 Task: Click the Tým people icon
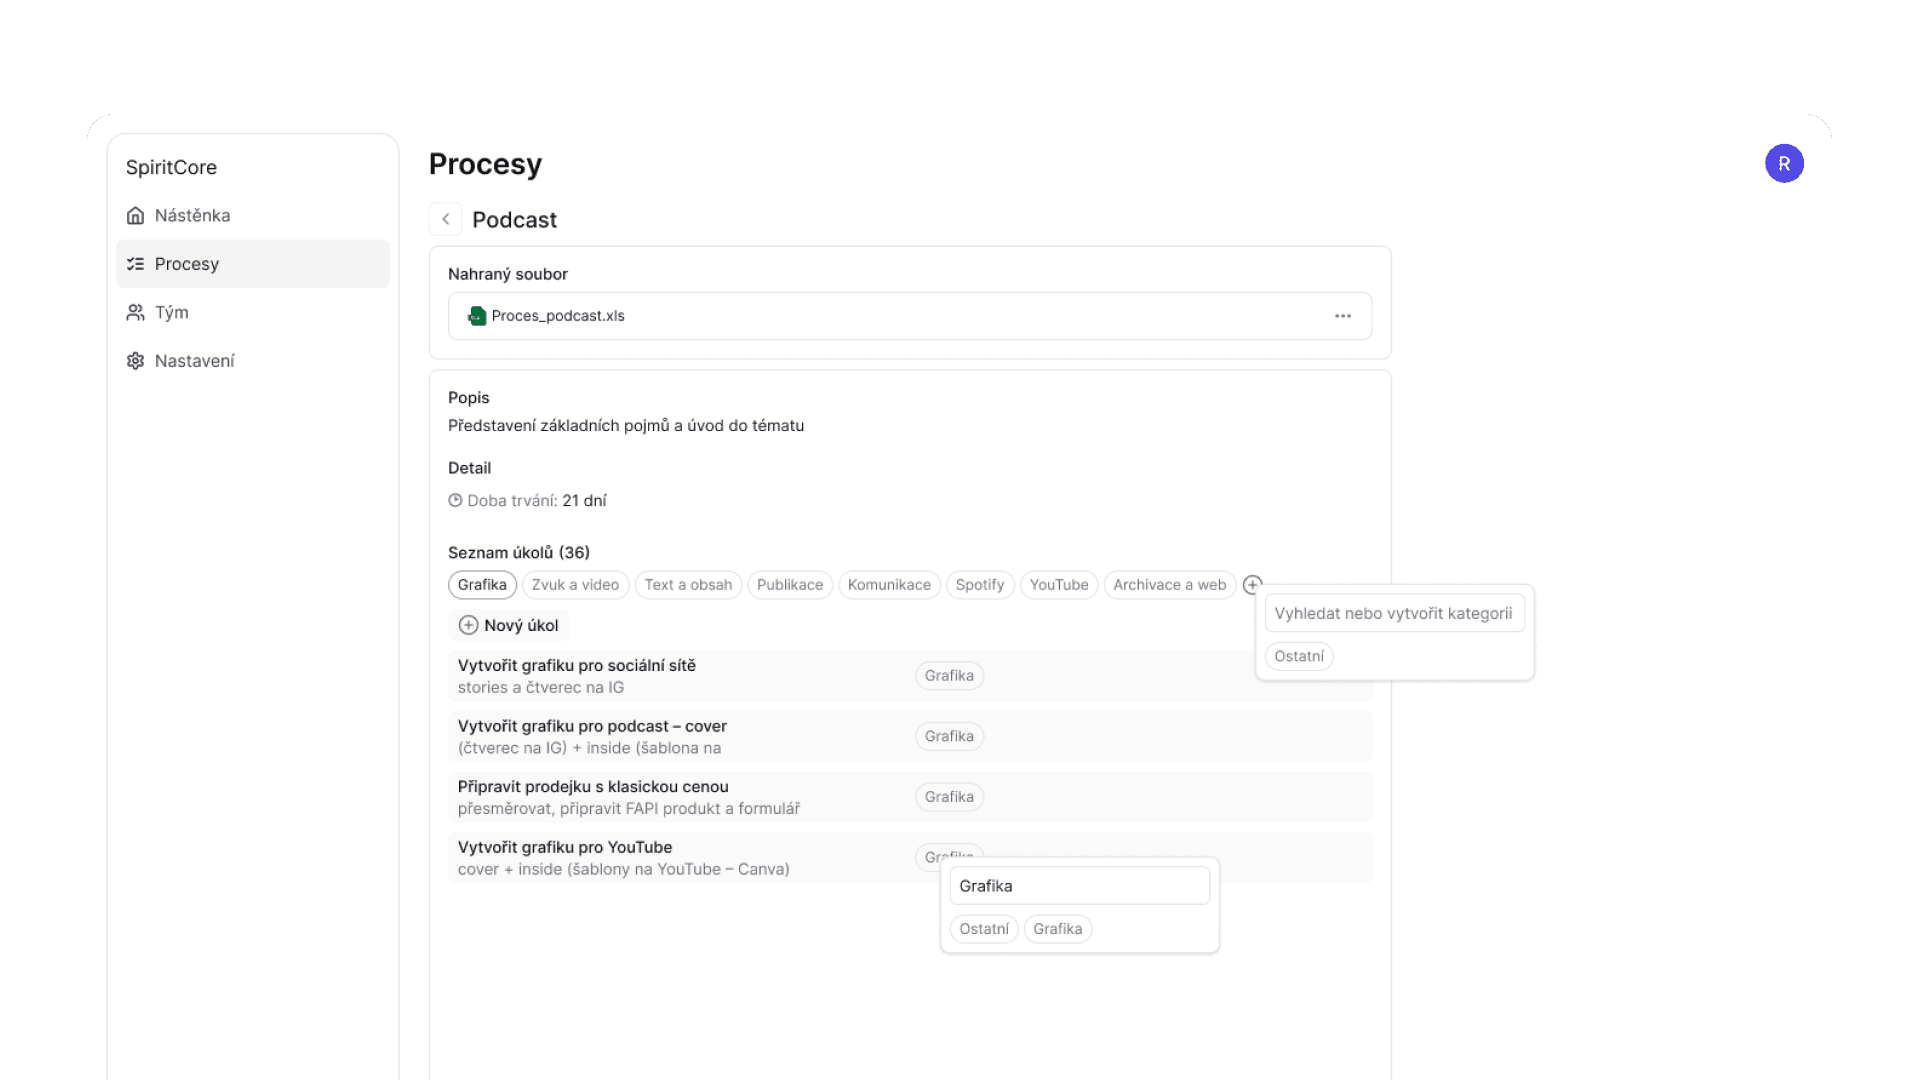135,313
